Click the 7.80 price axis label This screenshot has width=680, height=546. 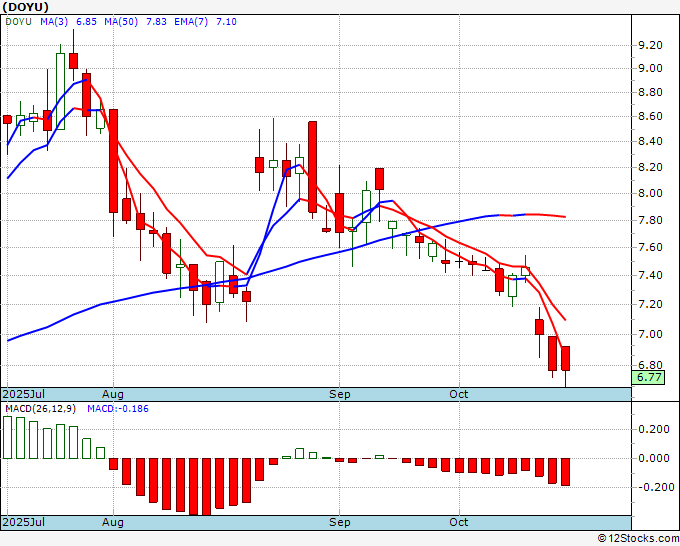(x=650, y=220)
